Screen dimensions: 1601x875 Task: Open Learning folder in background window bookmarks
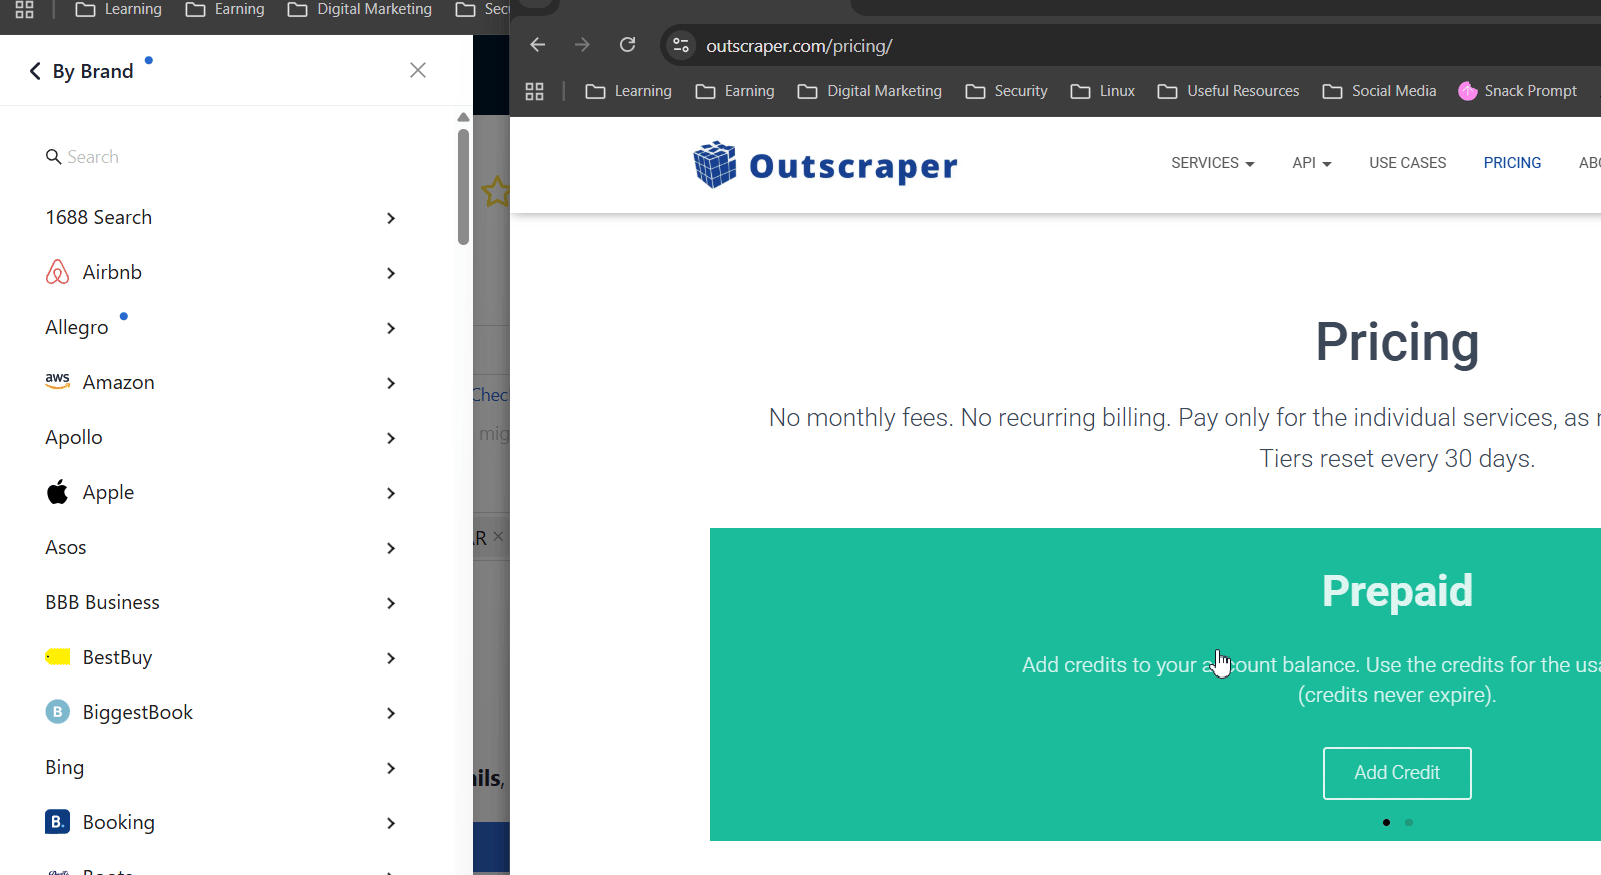(119, 9)
